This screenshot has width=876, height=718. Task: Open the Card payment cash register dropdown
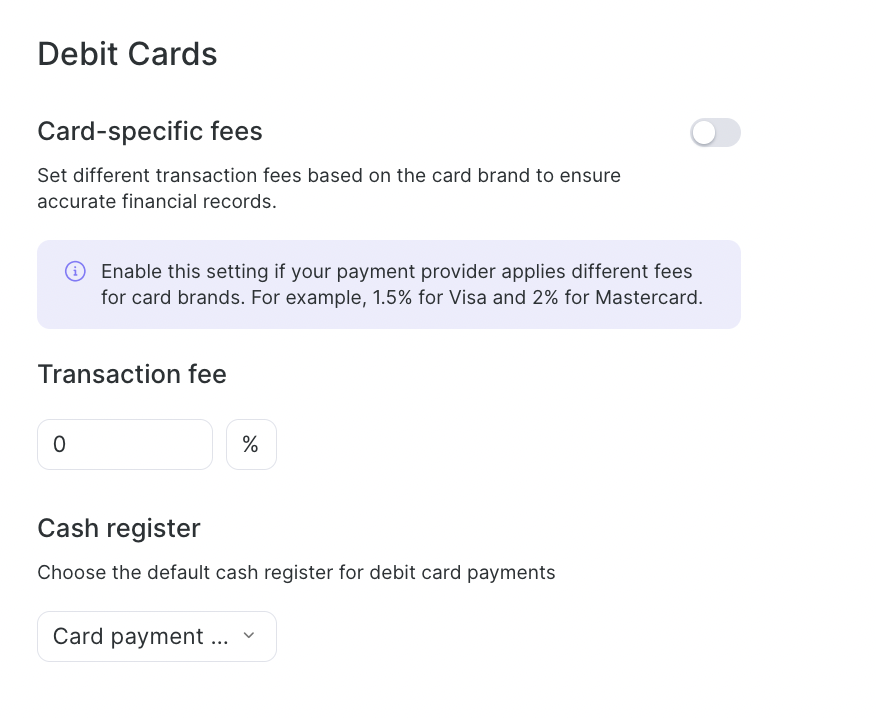tap(156, 636)
